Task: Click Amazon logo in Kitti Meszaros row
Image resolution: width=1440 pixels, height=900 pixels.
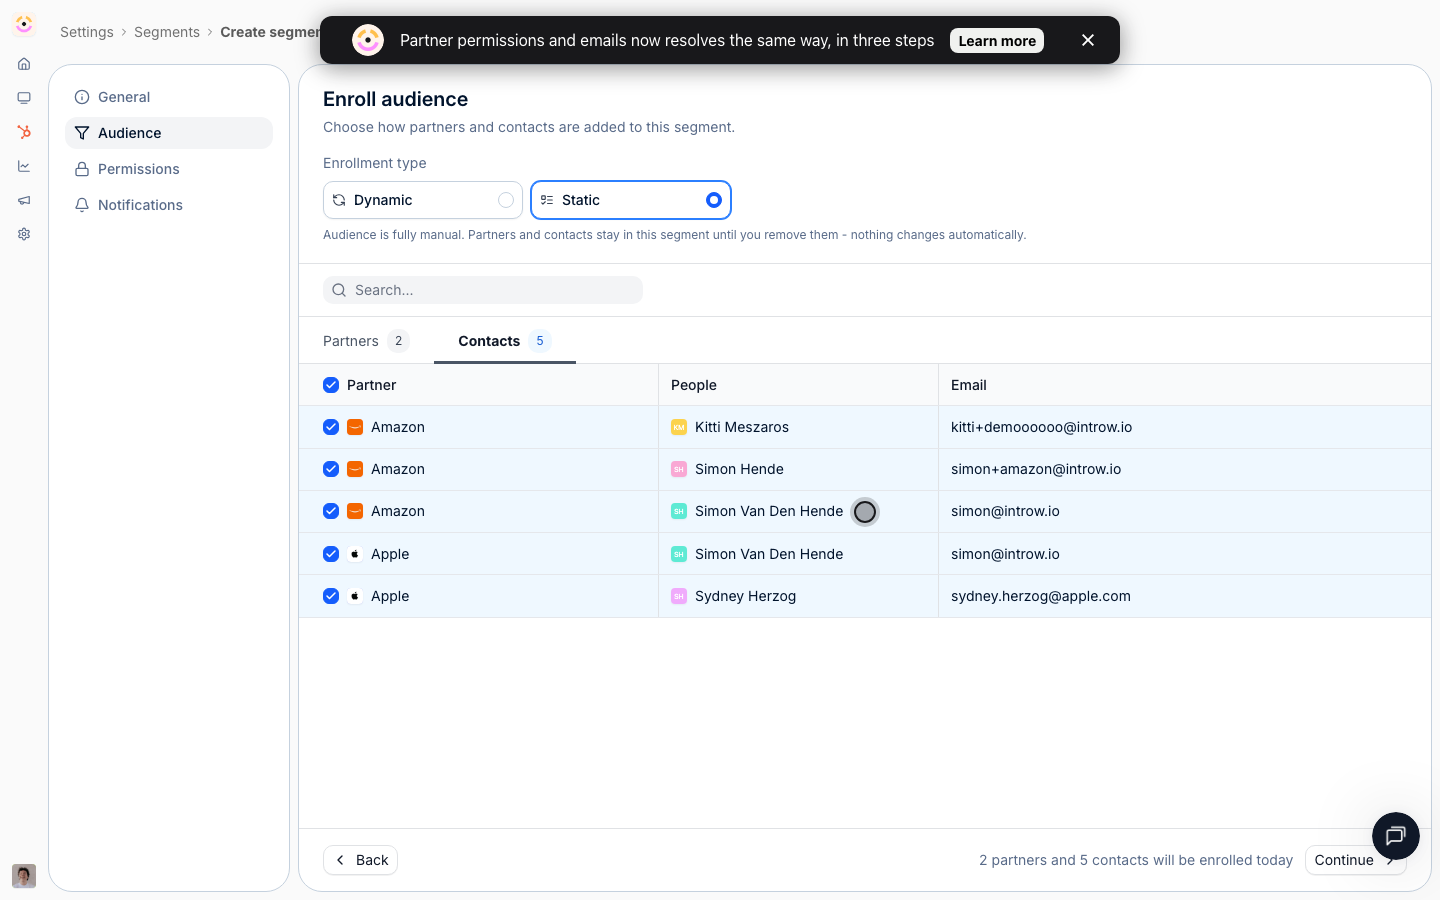Action: point(355,427)
